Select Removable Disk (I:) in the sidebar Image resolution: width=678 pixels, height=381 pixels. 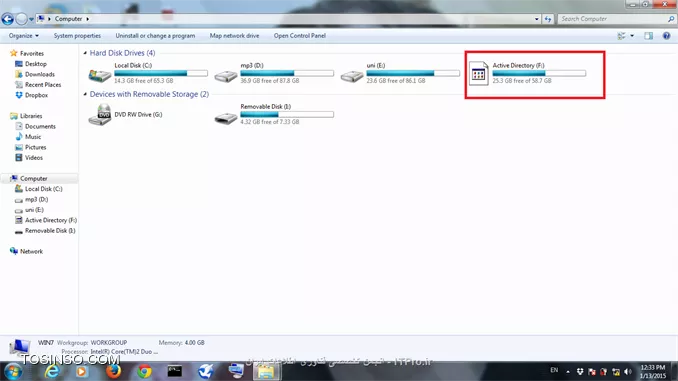tap(50, 231)
